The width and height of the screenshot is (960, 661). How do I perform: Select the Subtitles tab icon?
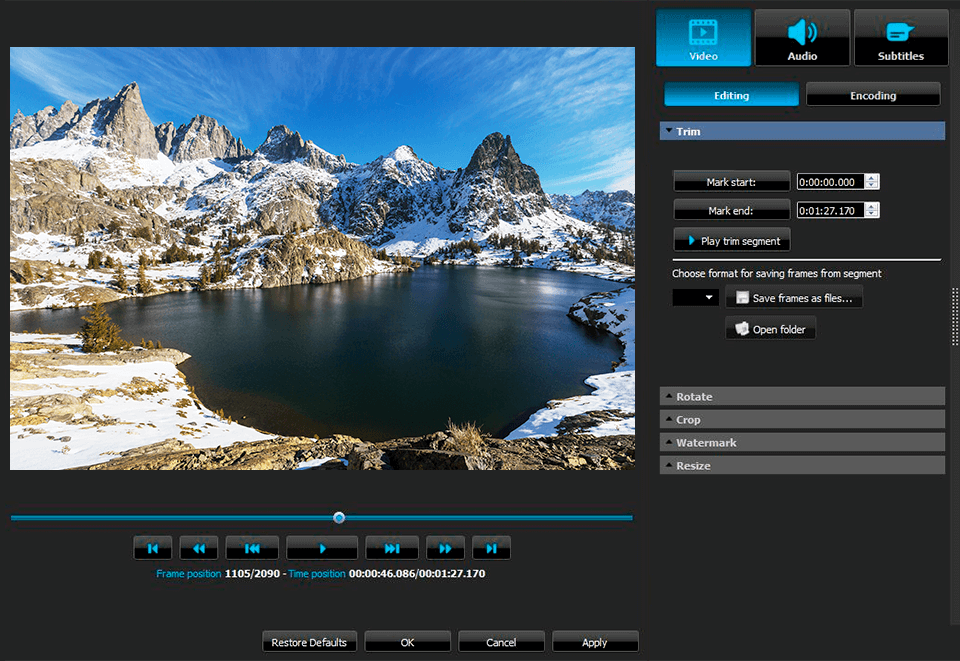[x=900, y=30]
